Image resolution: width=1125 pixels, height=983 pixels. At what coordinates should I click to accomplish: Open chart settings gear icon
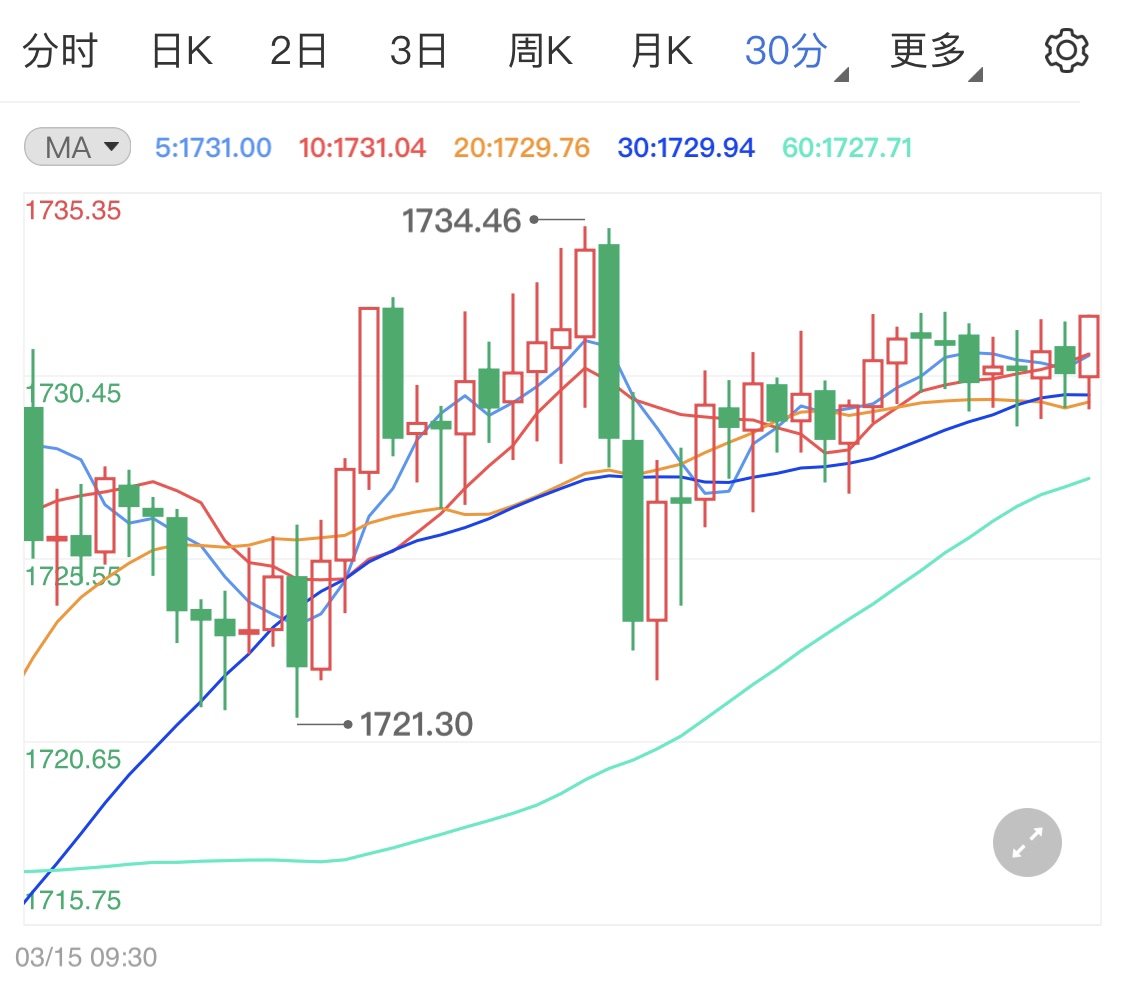(x=1066, y=51)
